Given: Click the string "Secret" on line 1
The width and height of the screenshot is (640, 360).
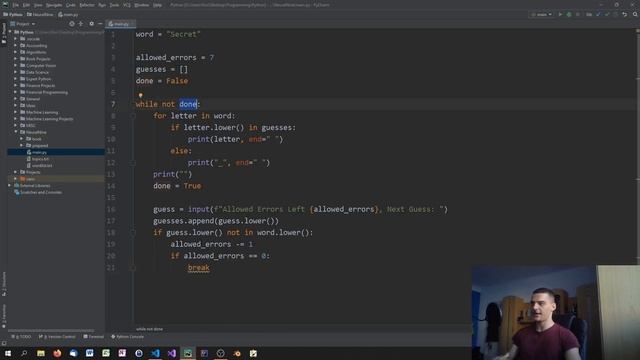Looking at the screenshot, I should coord(184,34).
